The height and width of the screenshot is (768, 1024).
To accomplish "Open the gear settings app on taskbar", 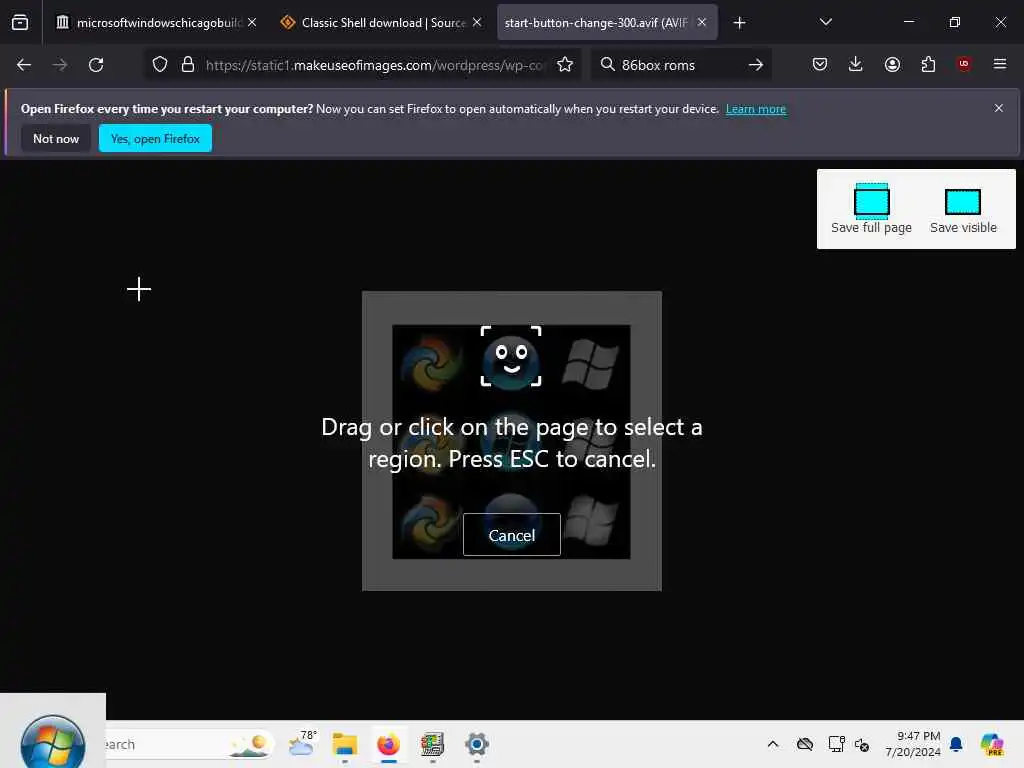I will tap(477, 744).
